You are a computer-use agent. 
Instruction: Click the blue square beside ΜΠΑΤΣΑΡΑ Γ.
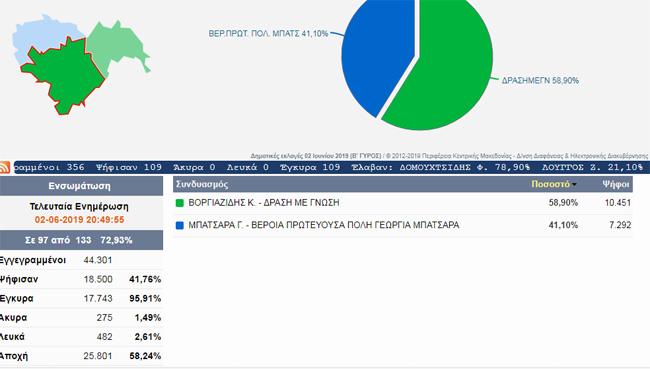coord(179,225)
